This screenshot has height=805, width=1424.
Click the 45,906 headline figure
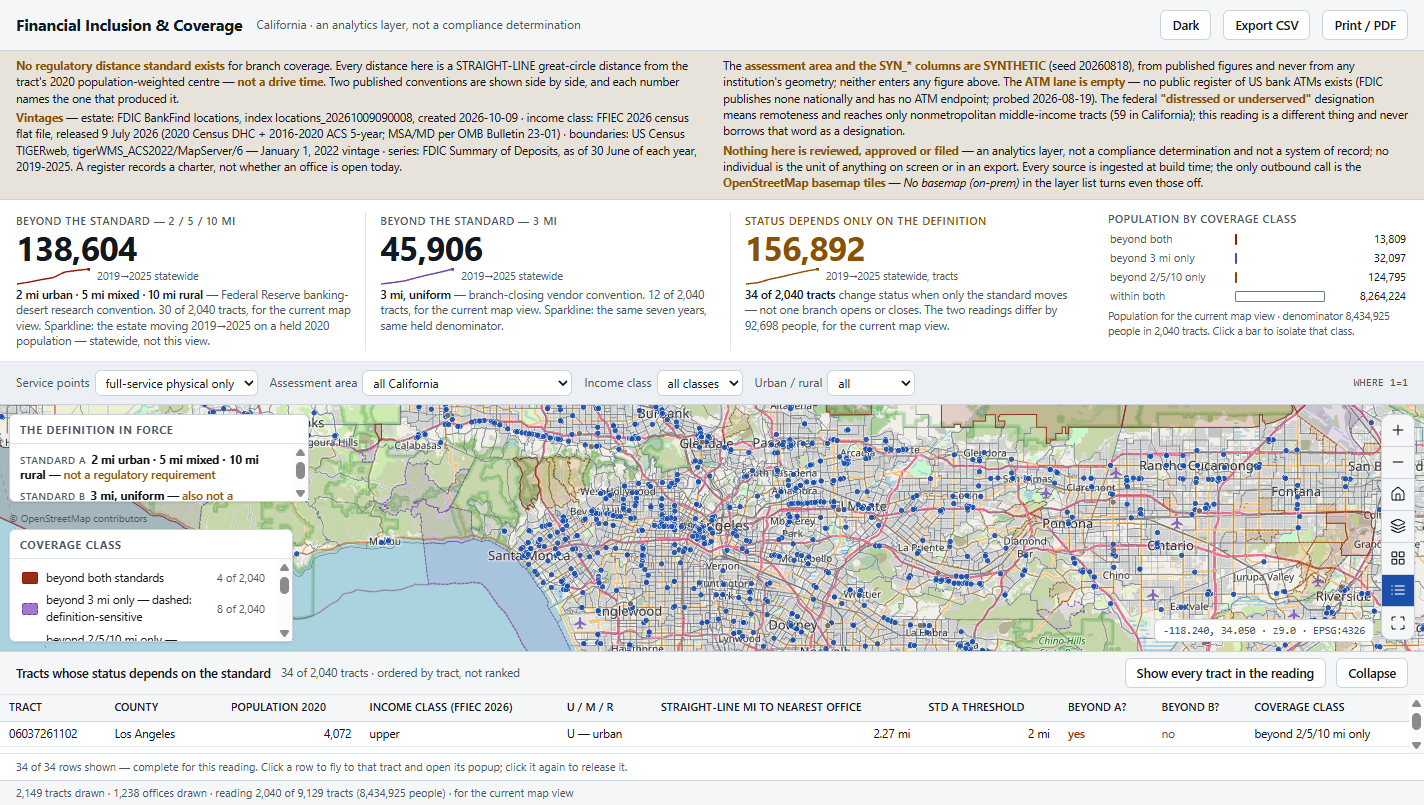[432, 249]
